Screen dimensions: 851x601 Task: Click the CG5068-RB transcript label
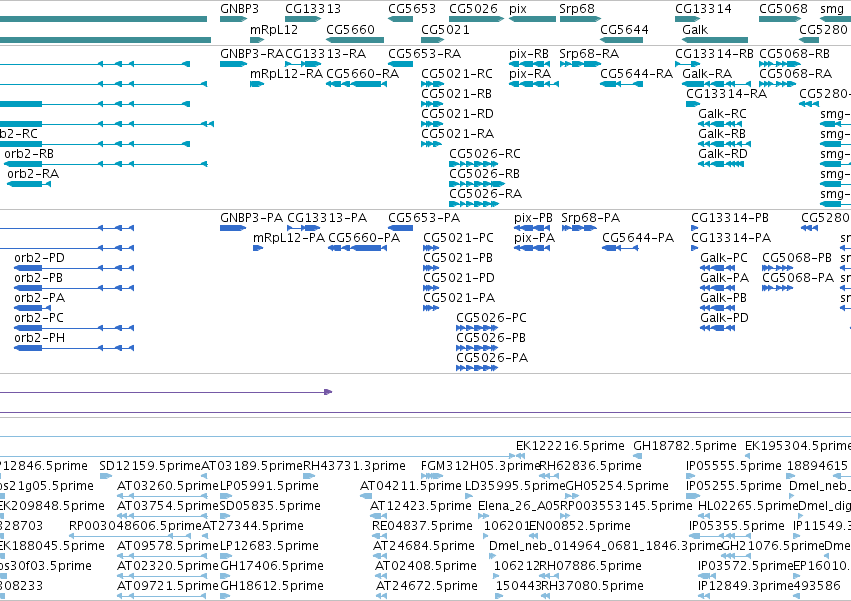[795, 54]
